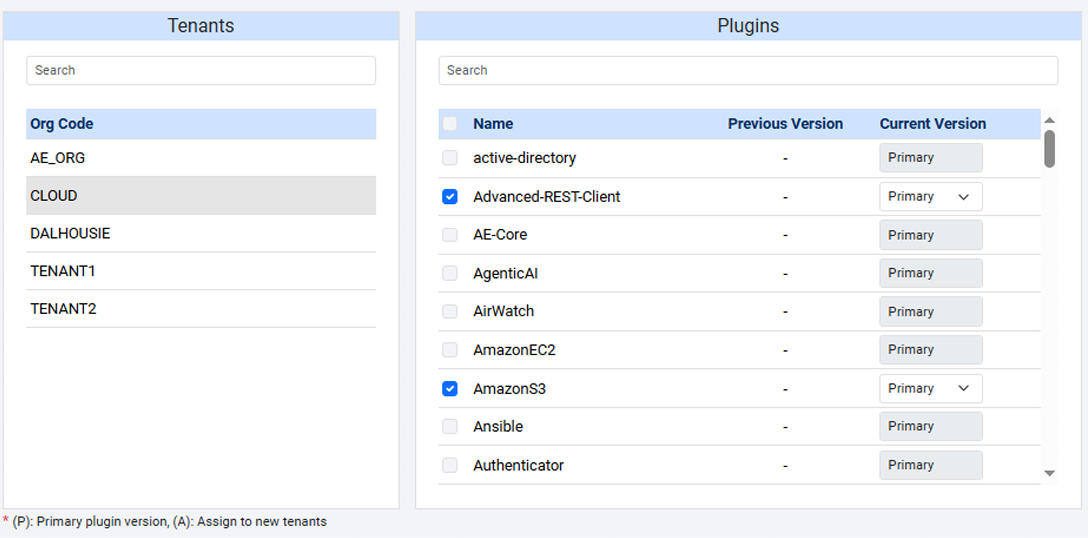Check the active-directory plugin checkbox
Screen dimensions: 1090x538
point(450,158)
